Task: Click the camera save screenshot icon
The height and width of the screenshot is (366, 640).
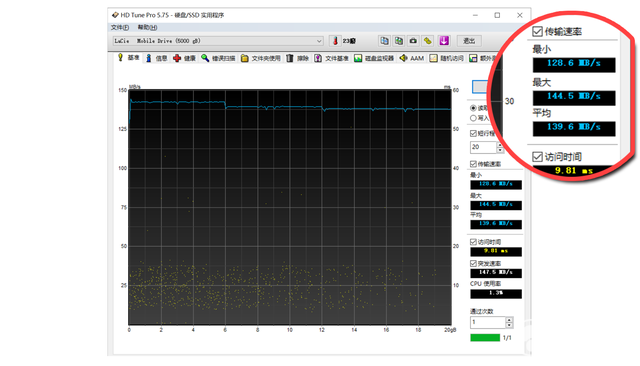Action: pyautogui.click(x=413, y=41)
